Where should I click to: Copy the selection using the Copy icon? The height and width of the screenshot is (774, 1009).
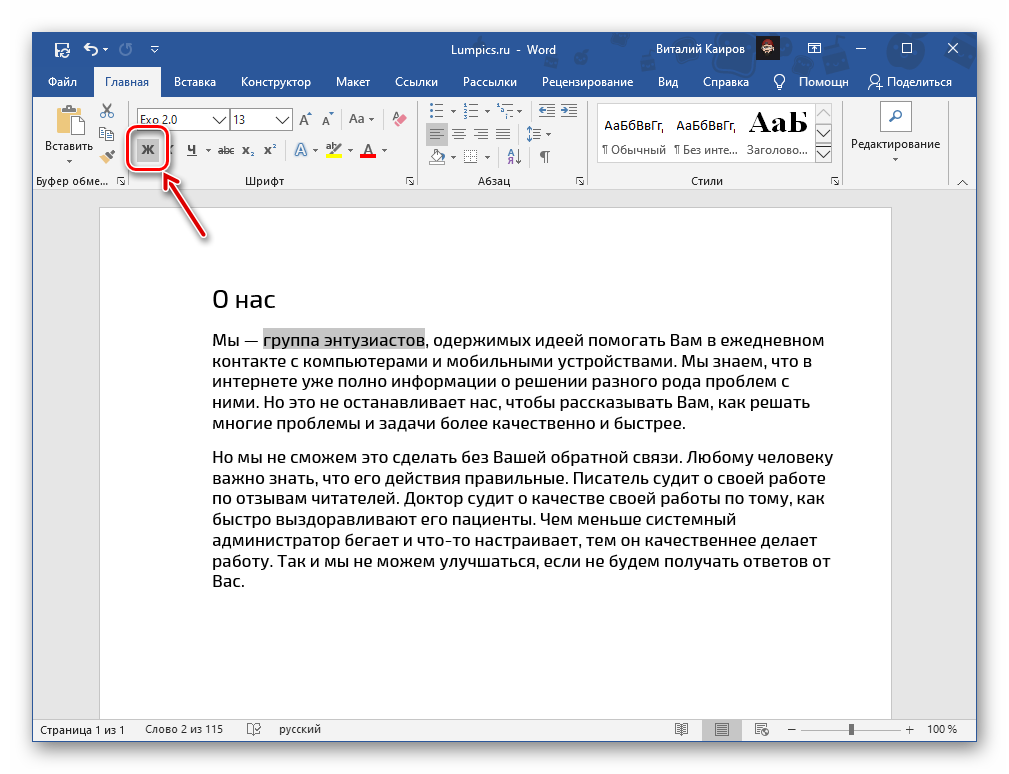(107, 134)
